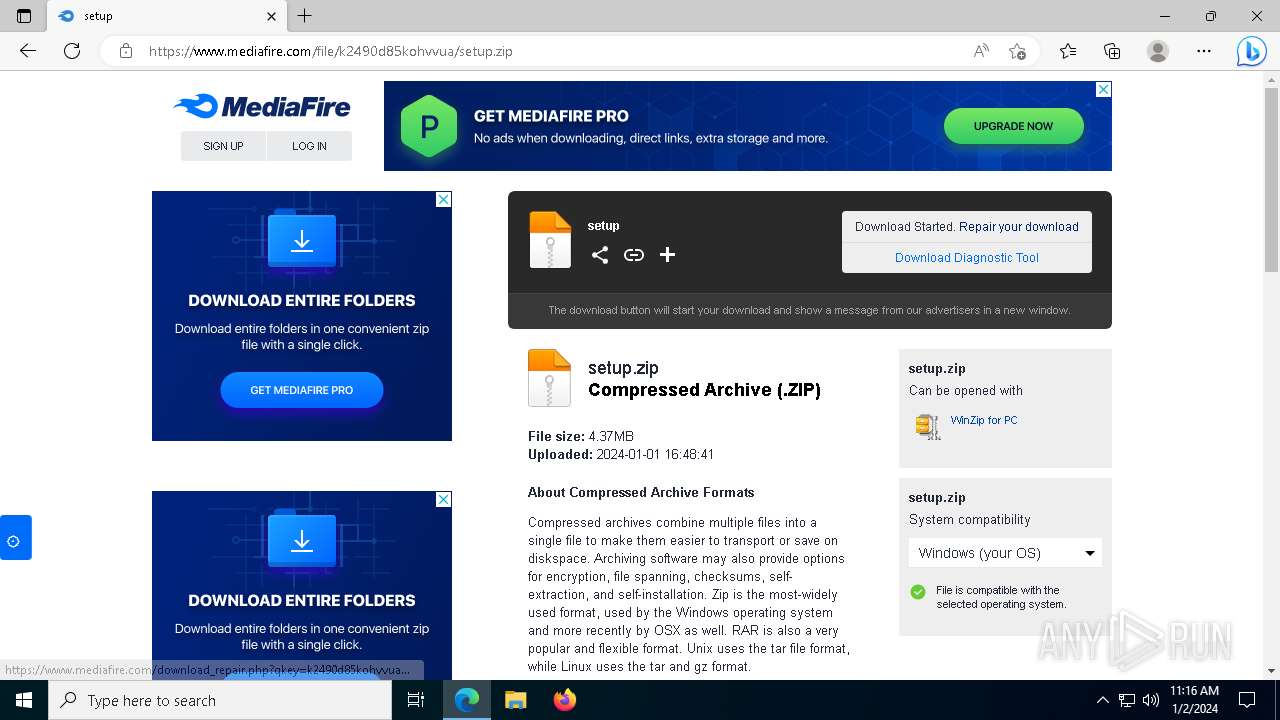This screenshot has height=720, width=1280.
Task: Open the Favorites list
Action: [x=1068, y=51]
